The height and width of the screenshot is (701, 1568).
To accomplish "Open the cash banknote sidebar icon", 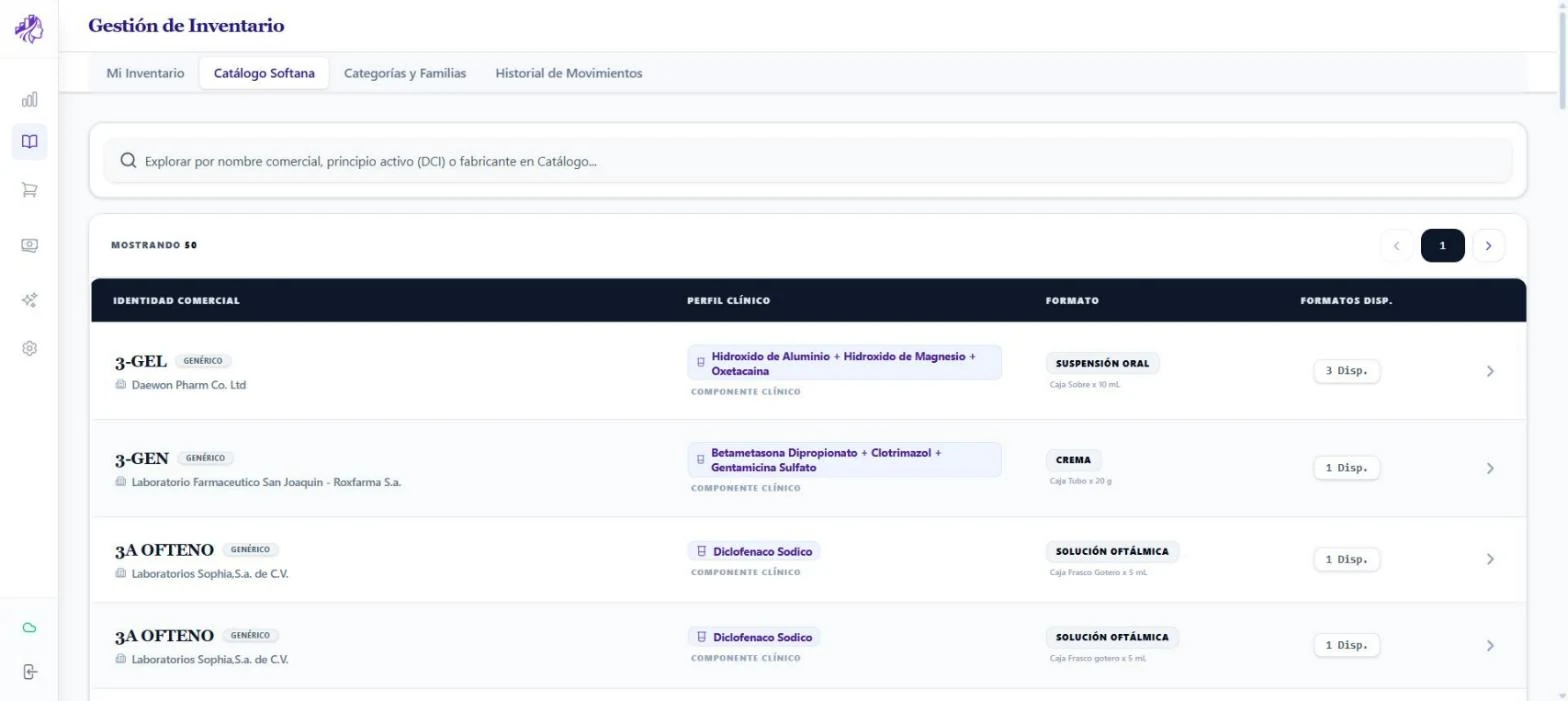I will pyautogui.click(x=29, y=245).
